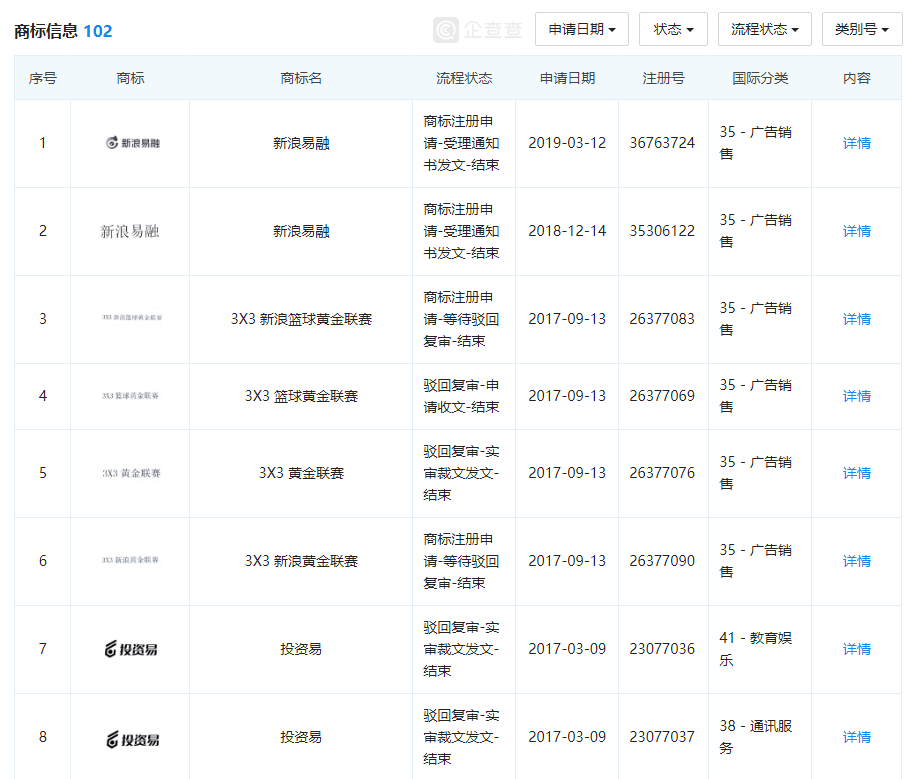Image resolution: width=907 pixels, height=779 pixels.
Task: Select name 投资易 in row 7
Action: [x=301, y=648]
